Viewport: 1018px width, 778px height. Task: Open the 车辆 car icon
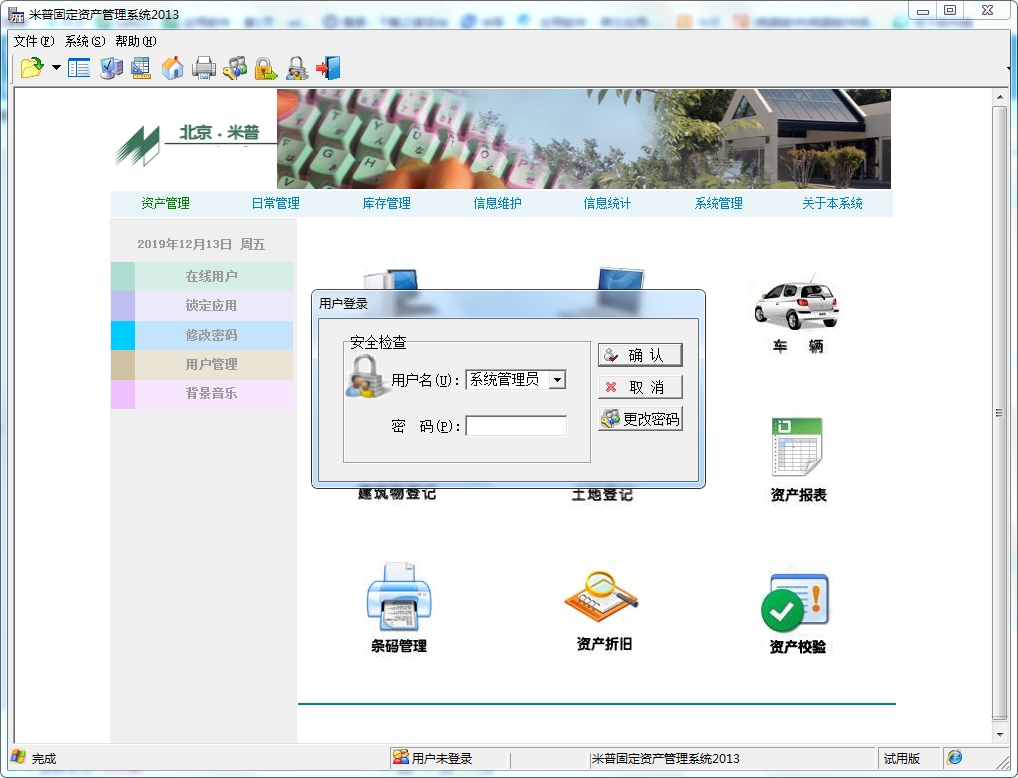click(797, 314)
